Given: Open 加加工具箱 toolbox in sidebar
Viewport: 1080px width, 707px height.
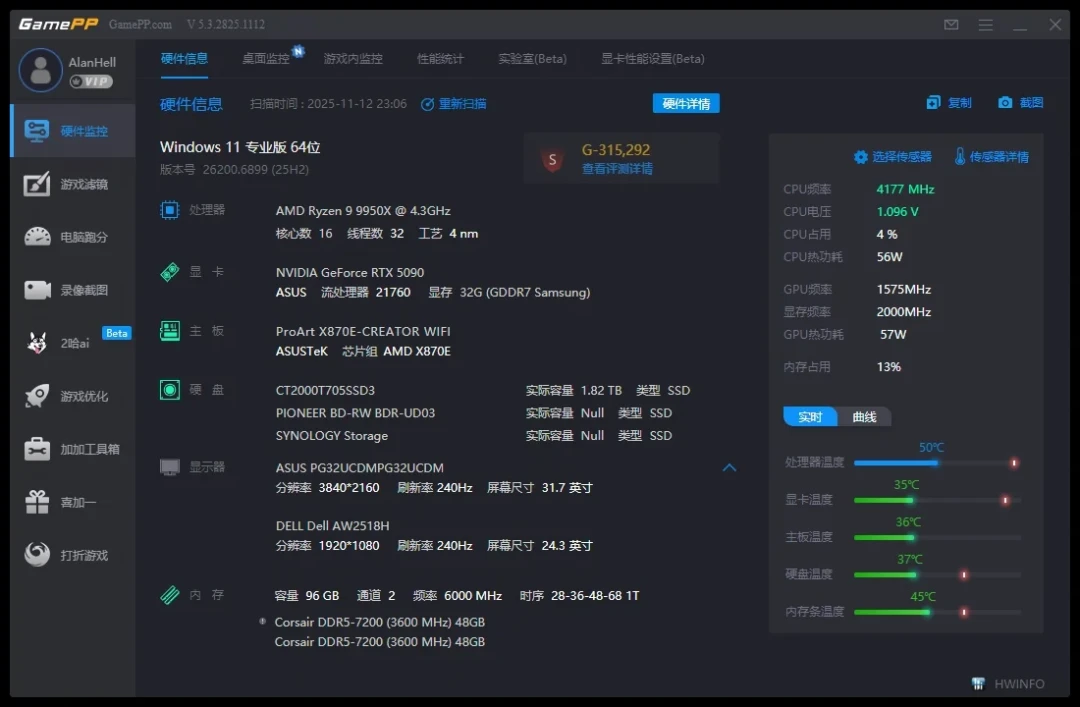Looking at the screenshot, I should pyautogui.click(x=73, y=449).
